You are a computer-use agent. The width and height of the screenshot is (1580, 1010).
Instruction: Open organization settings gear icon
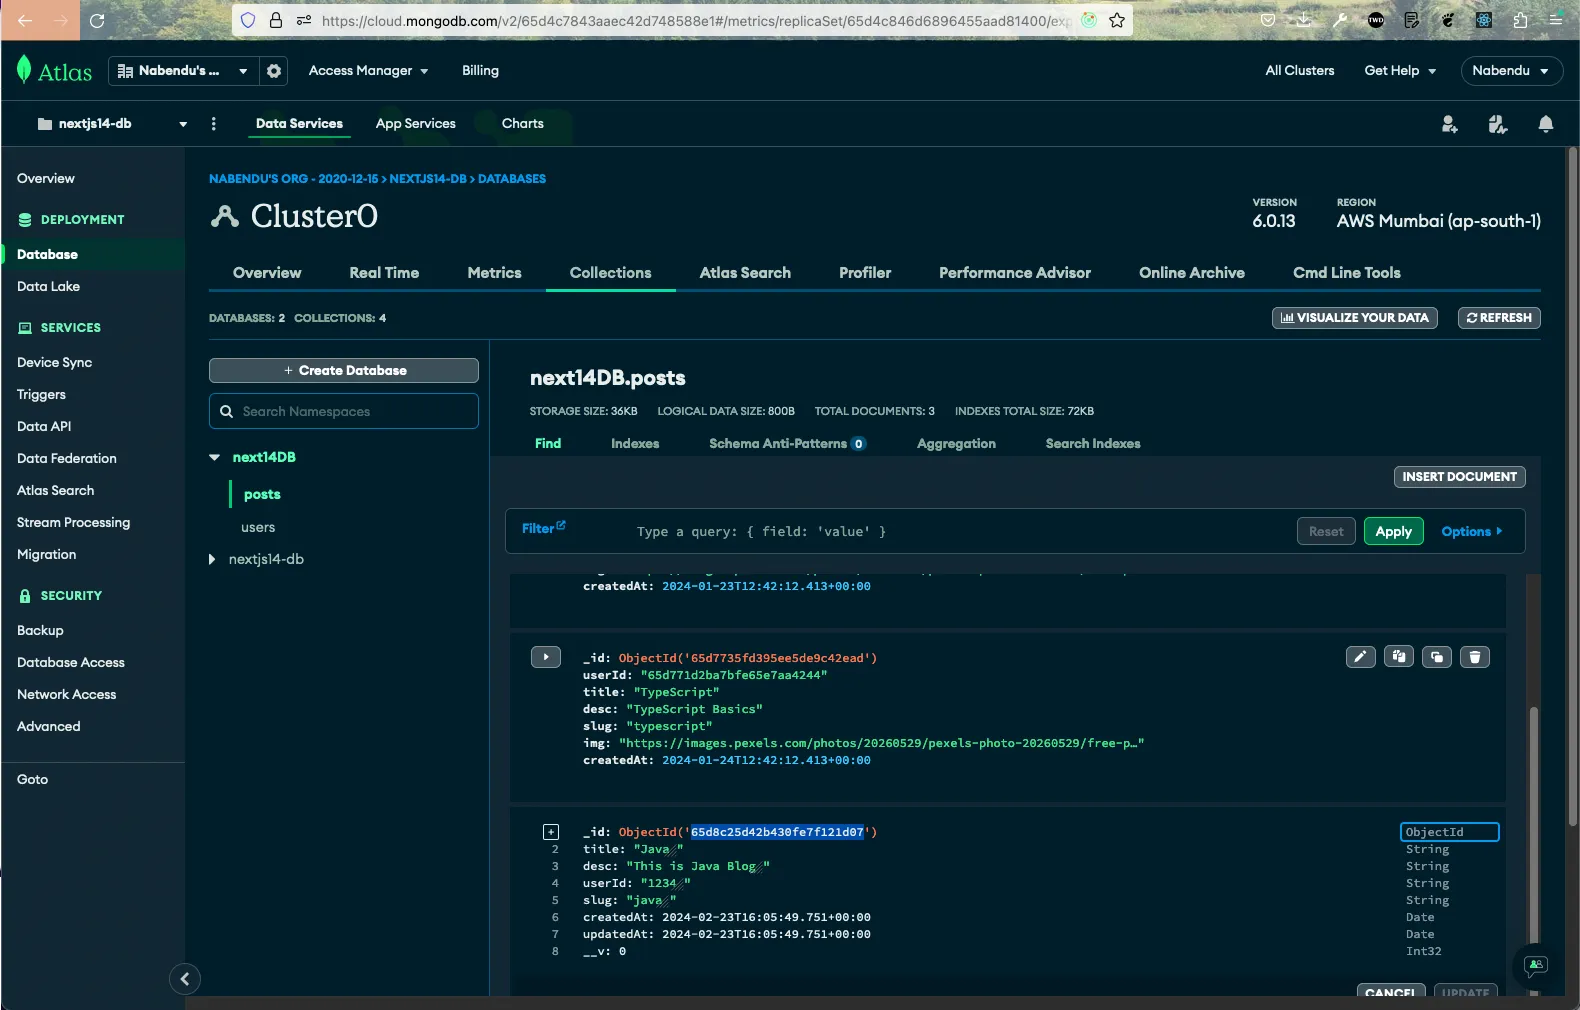273,71
